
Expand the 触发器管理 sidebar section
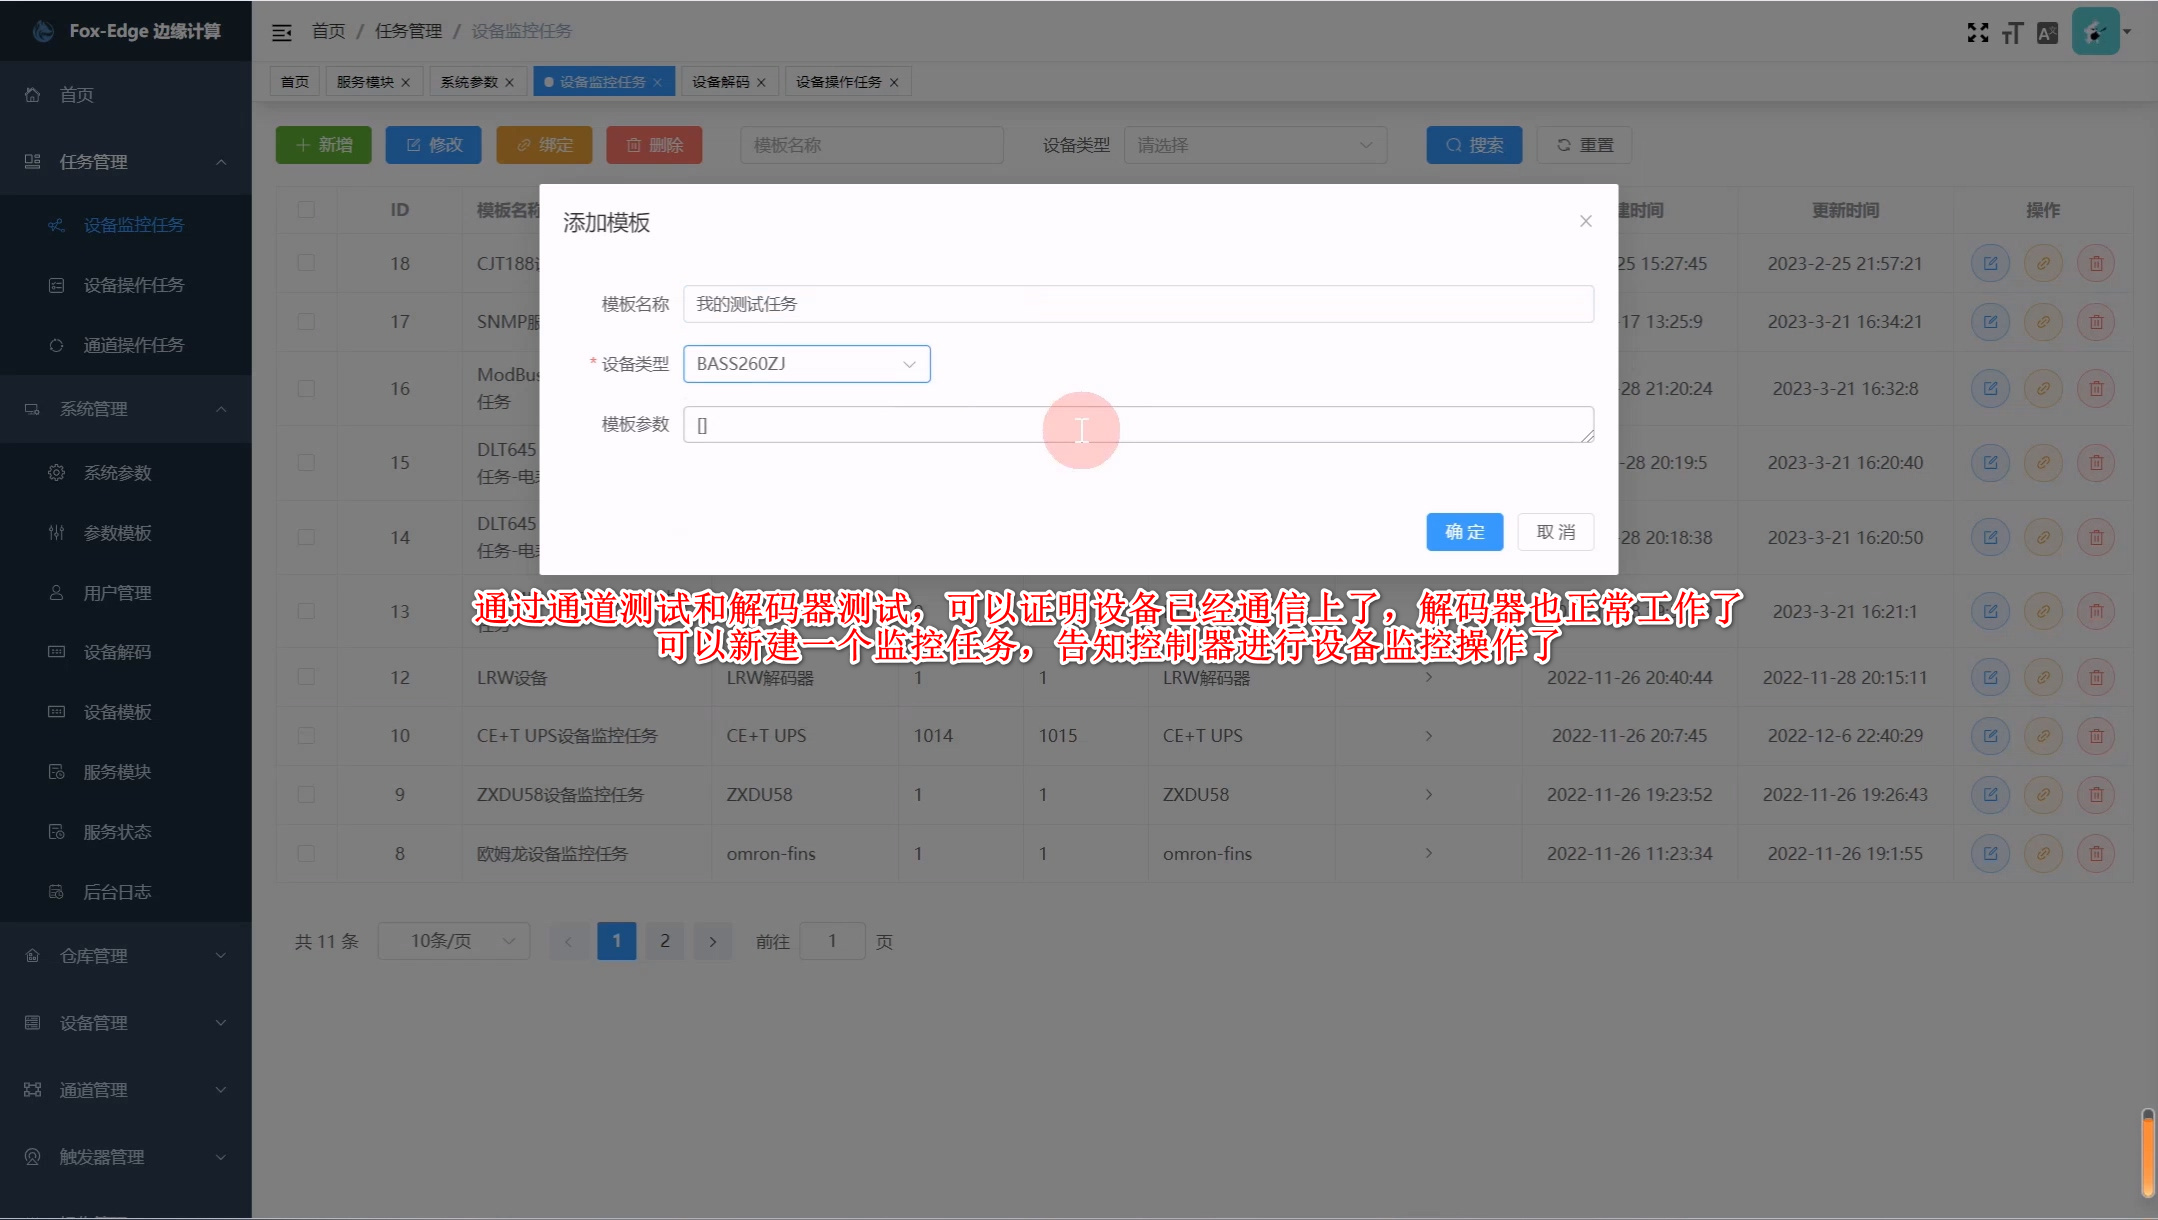tap(125, 1157)
